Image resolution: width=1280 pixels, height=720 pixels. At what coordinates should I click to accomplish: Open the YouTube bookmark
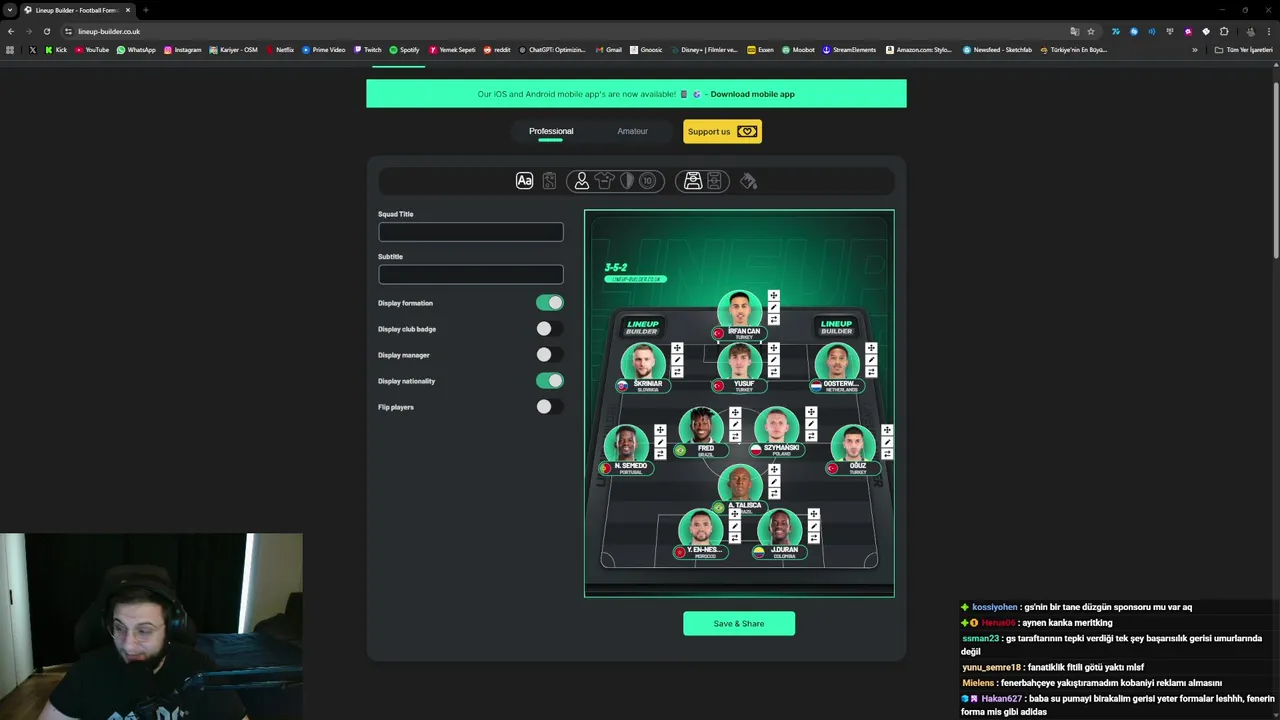click(92, 49)
